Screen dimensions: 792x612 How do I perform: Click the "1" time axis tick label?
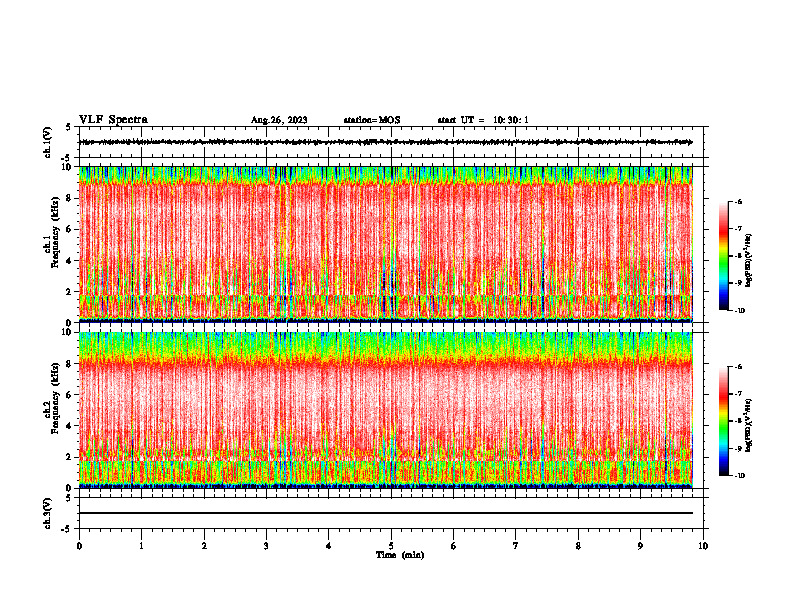[x=141, y=546]
